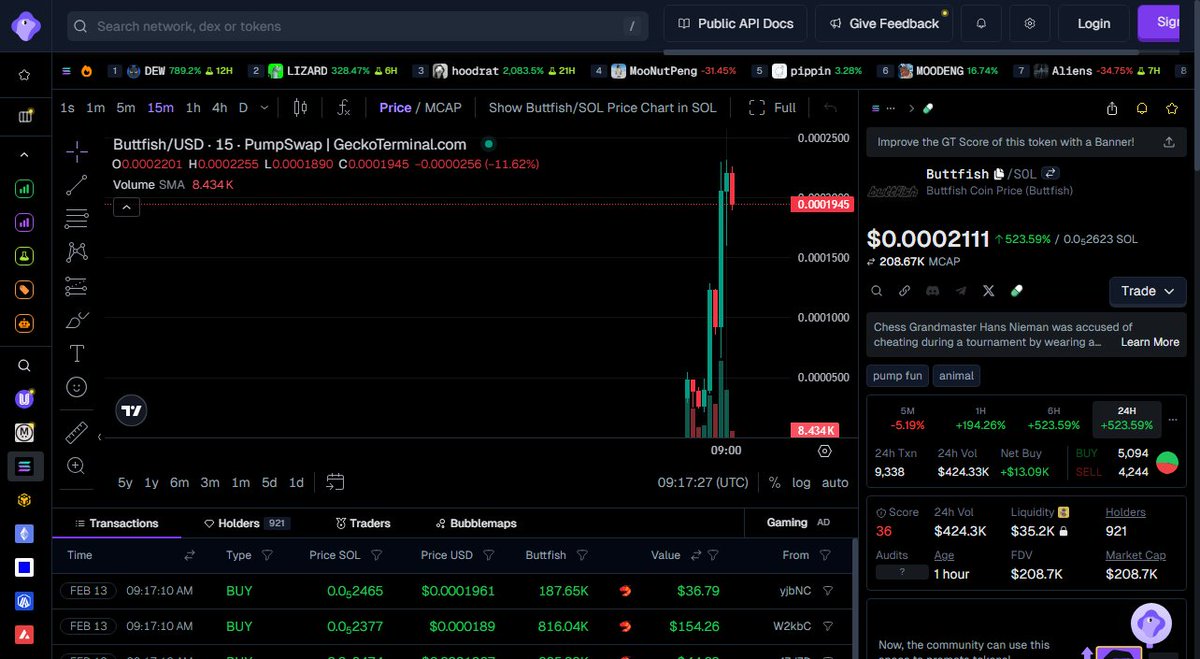Screen dimensions: 1200x659
Task: Click the Learn More link
Action: click(x=1148, y=341)
